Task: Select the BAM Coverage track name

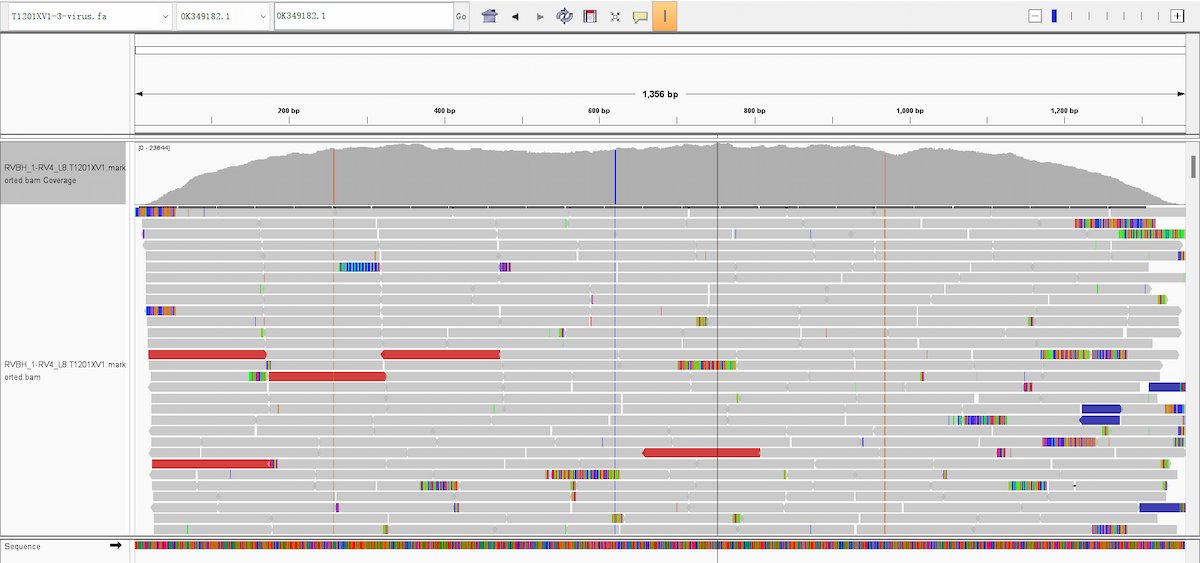Action: [64, 174]
